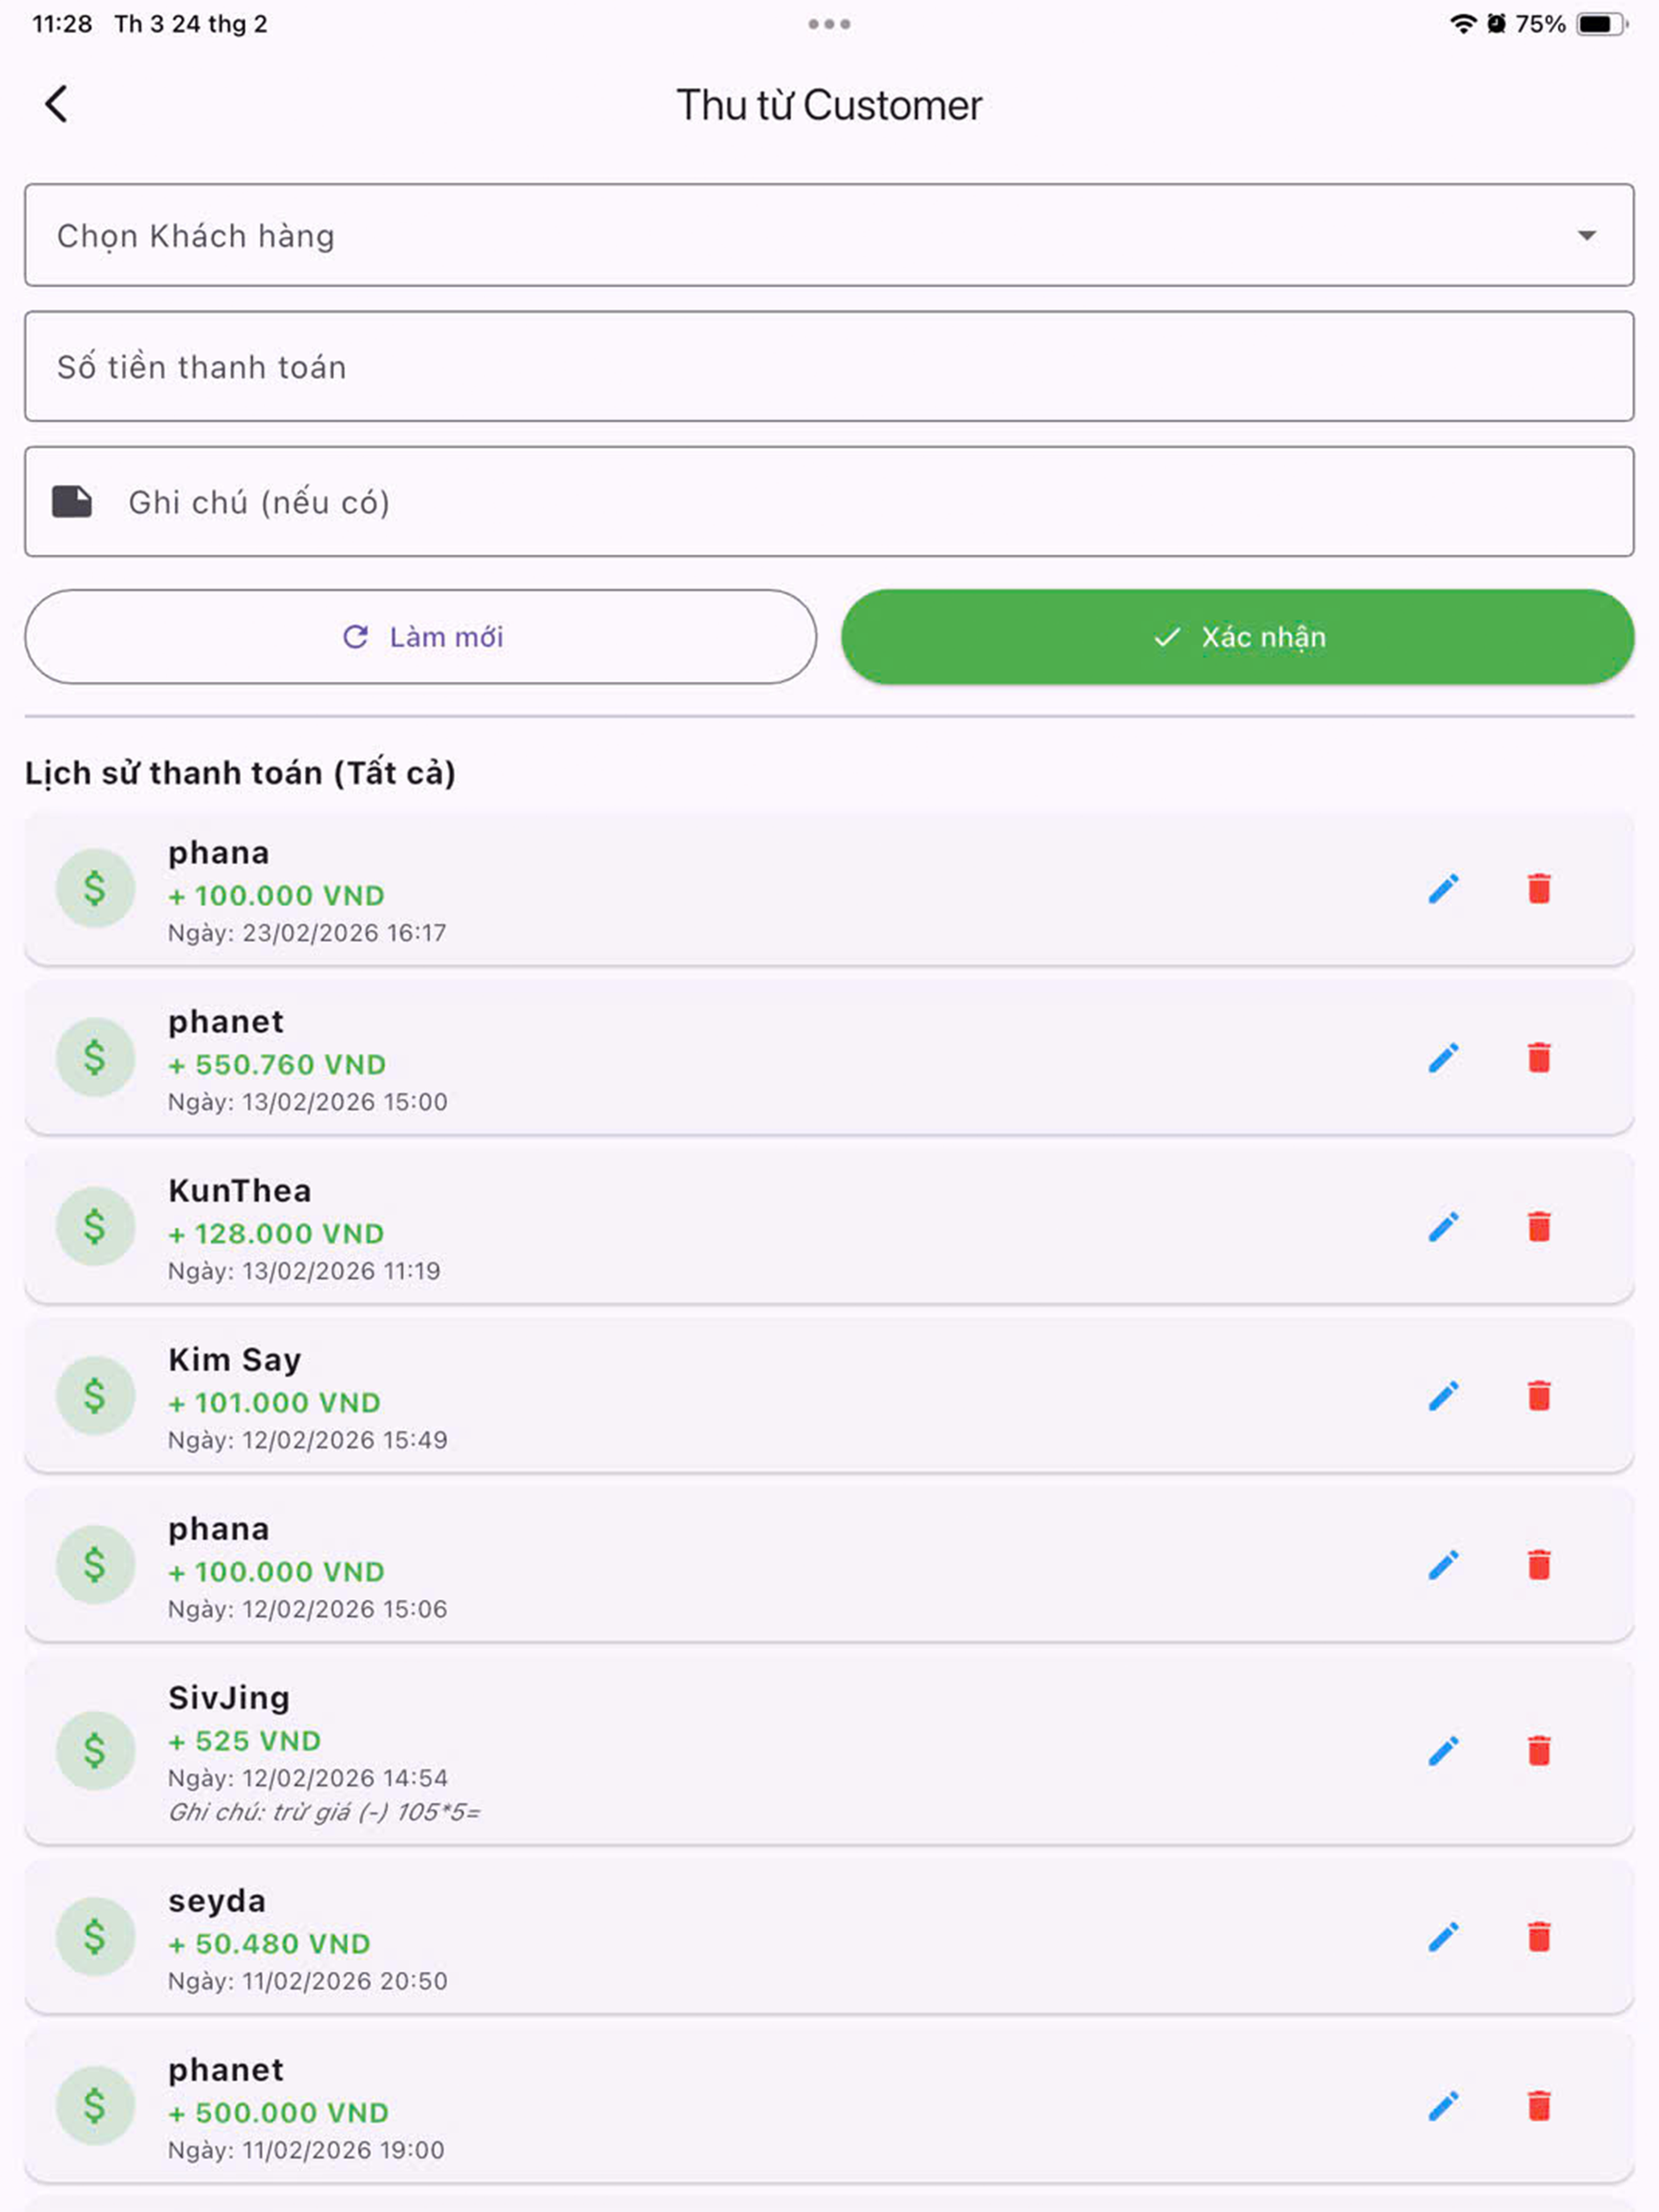Tap the dollar icon beside KunThea
Viewport: 1659px width, 2212px height.
click(95, 1226)
